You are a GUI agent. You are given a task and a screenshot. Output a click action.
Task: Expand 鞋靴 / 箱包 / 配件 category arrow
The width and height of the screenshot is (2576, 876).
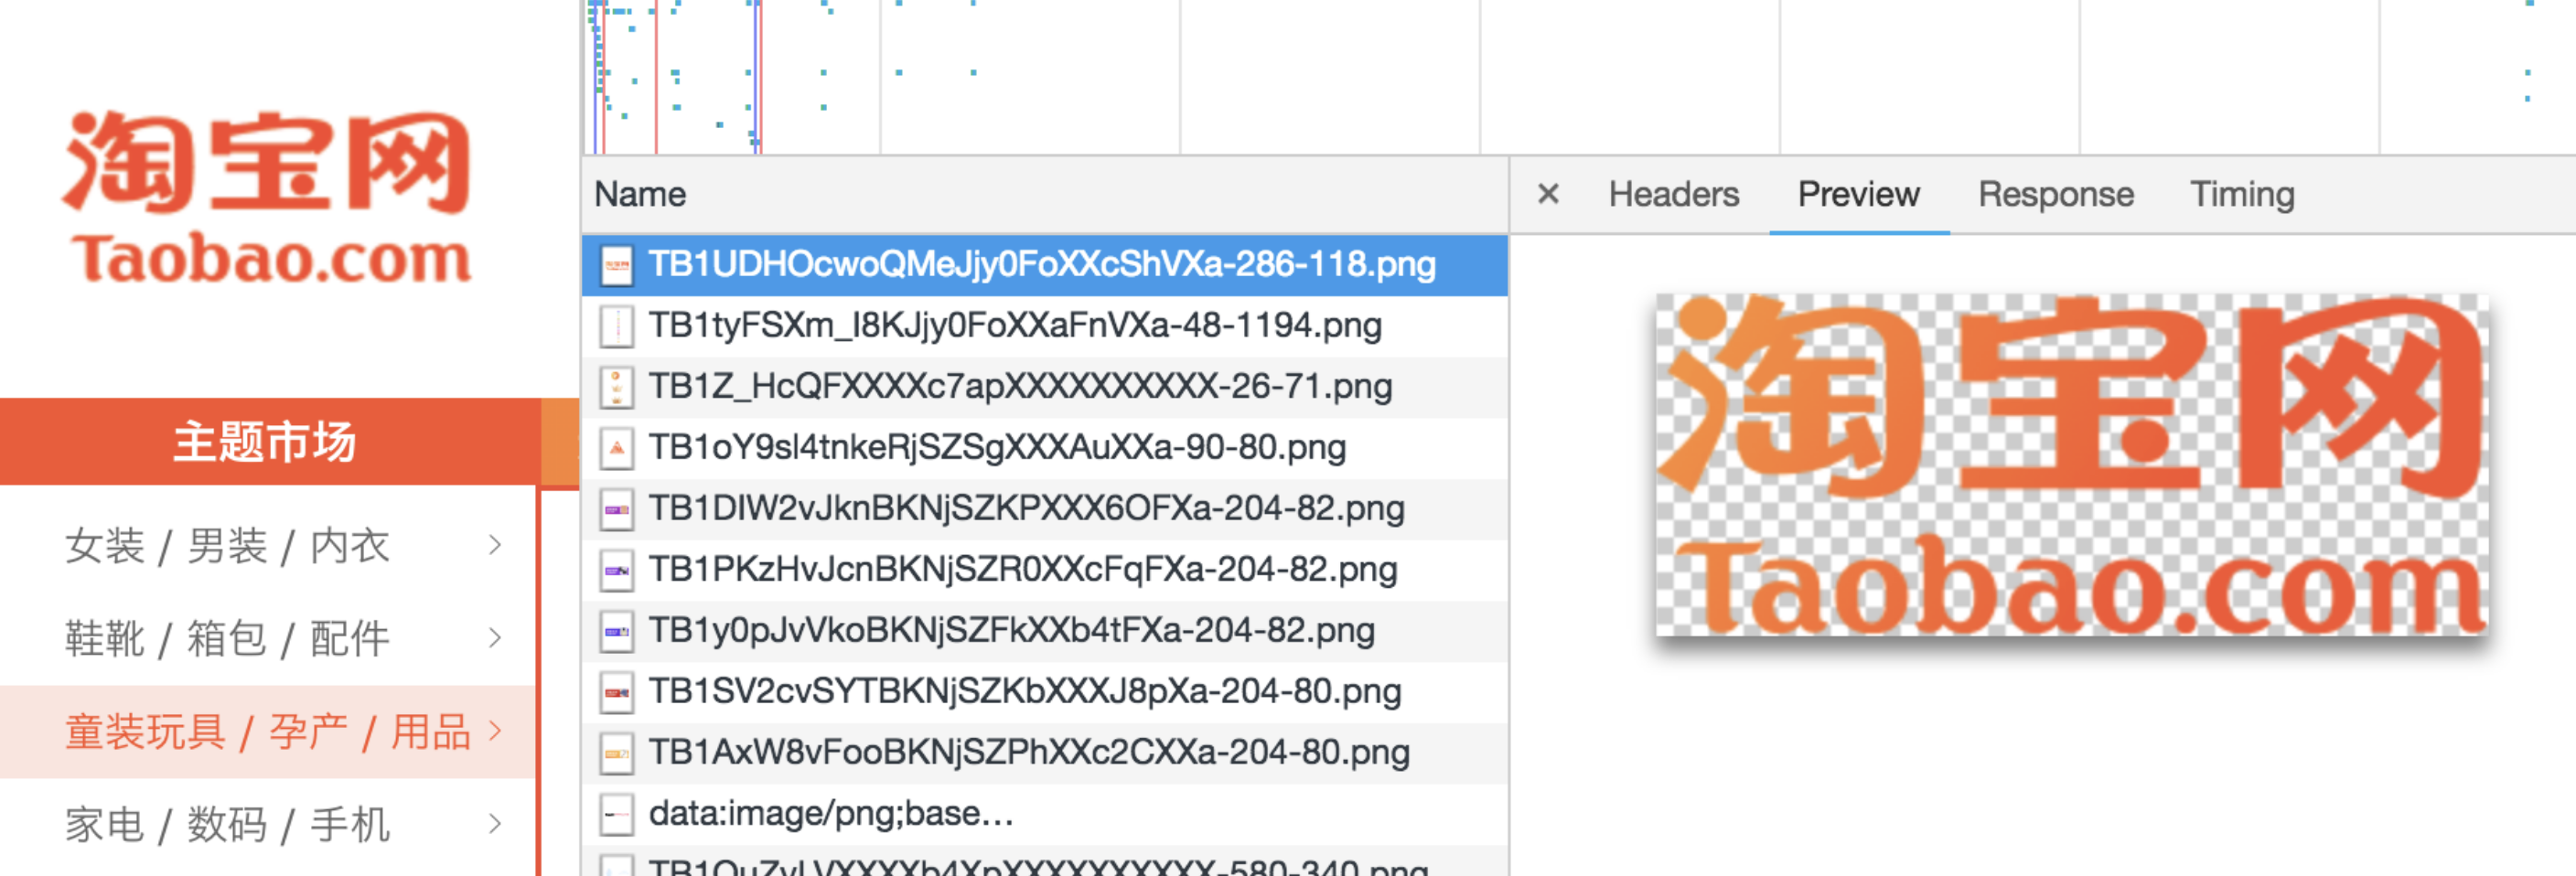click(494, 638)
